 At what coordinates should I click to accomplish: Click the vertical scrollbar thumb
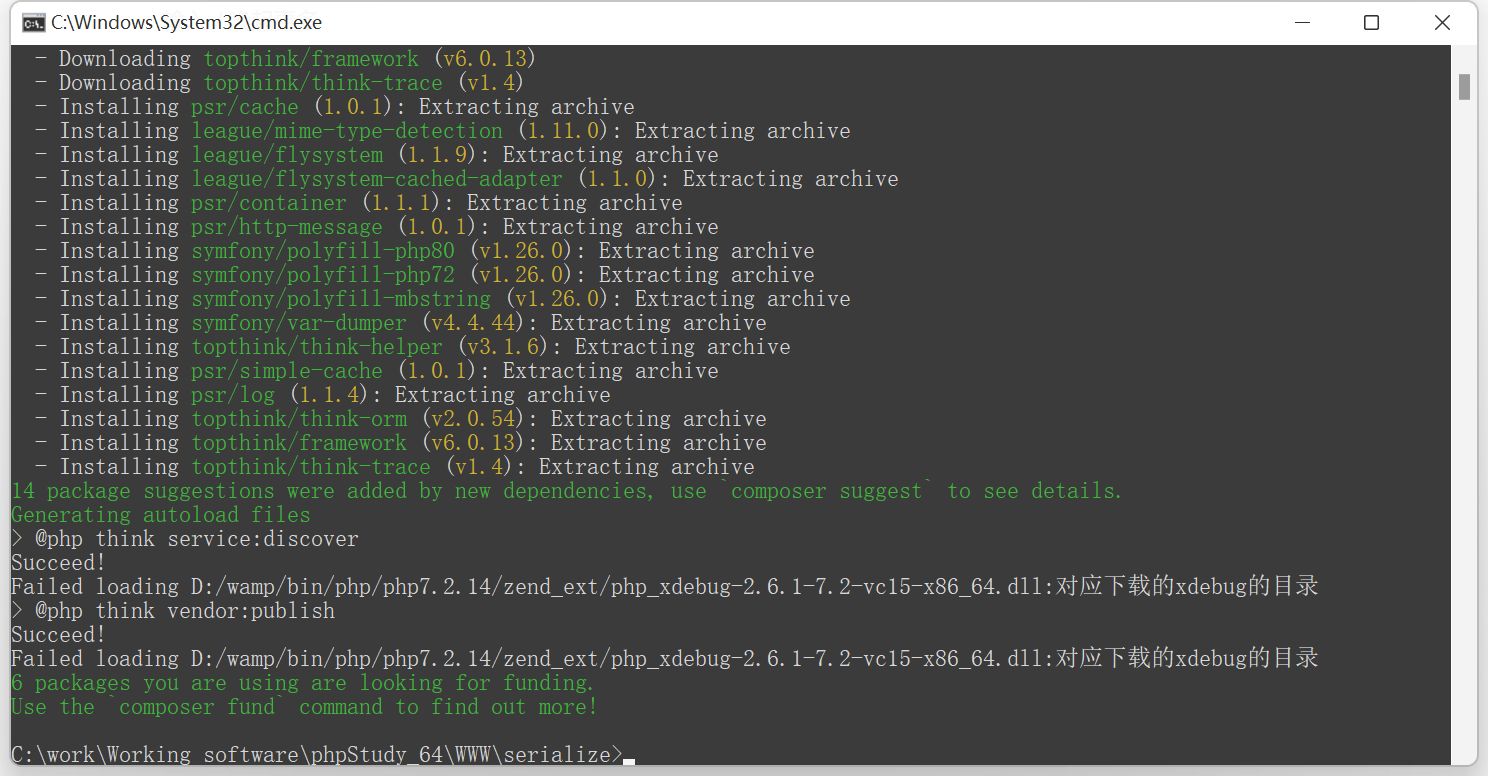1464,87
